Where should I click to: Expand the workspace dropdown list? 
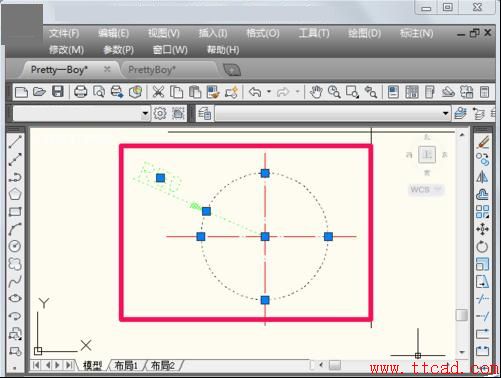pos(145,114)
